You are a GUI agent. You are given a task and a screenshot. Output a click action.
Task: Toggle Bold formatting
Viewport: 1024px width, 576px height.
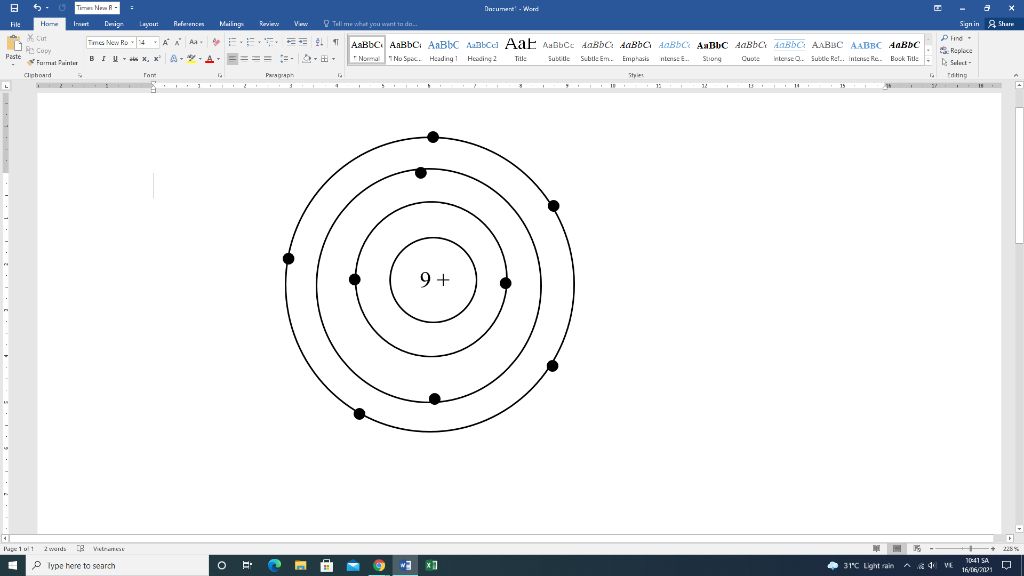(91, 59)
